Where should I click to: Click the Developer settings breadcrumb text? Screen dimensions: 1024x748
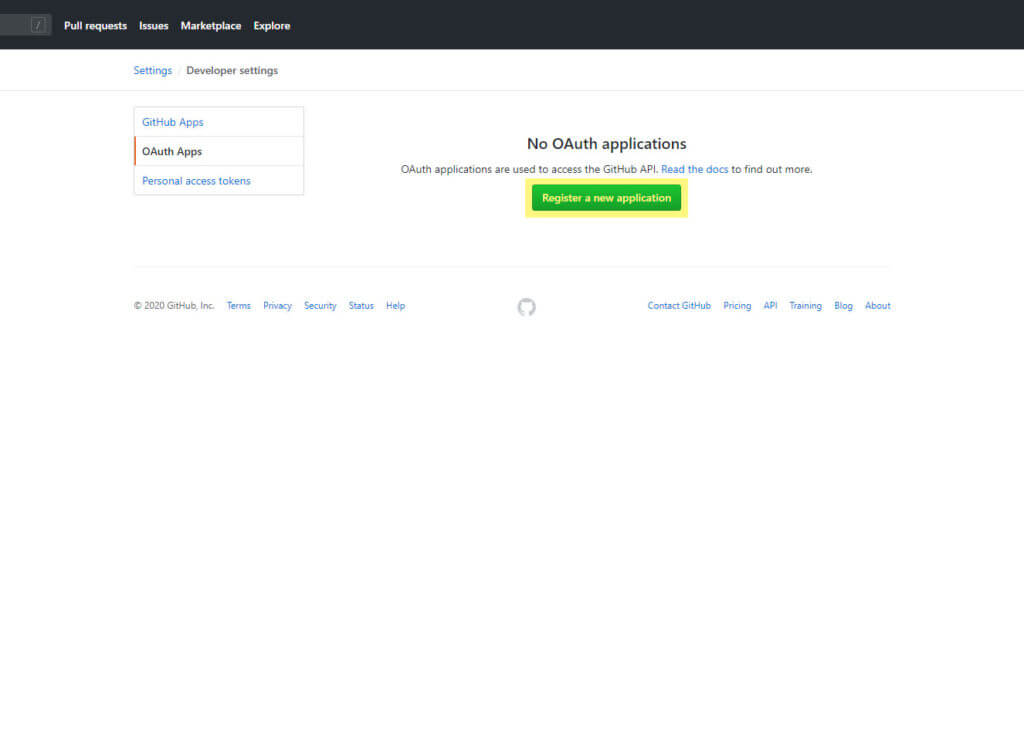232,71
